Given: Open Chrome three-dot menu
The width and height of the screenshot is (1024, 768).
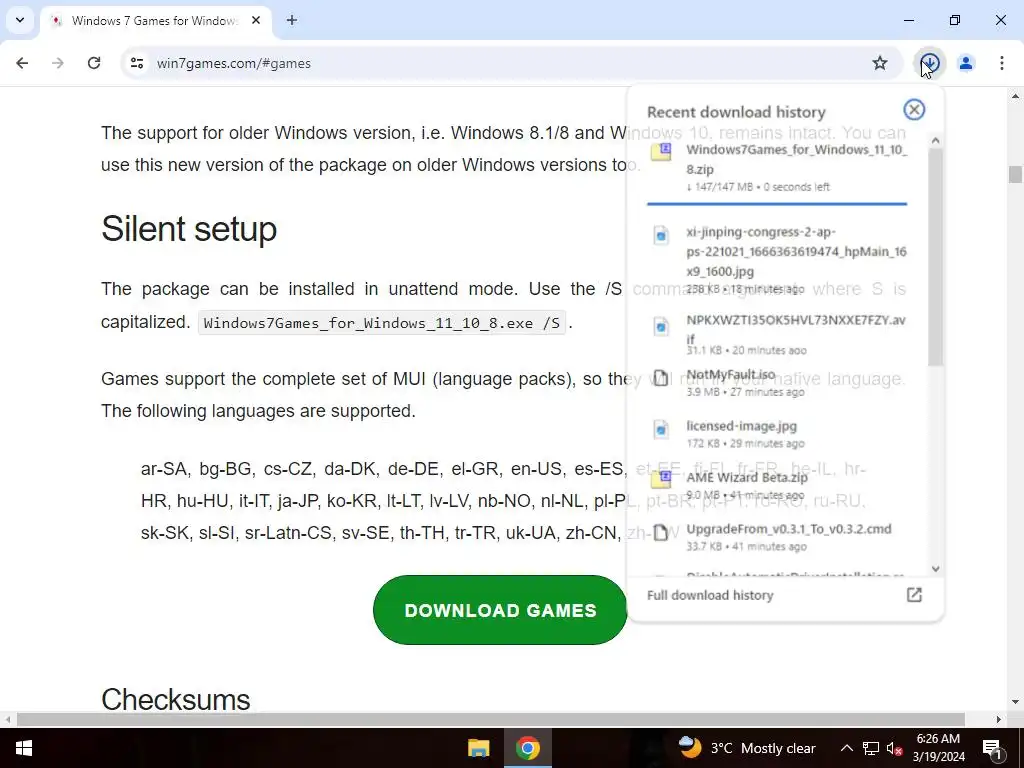Looking at the screenshot, I should pyautogui.click(x=1002, y=63).
